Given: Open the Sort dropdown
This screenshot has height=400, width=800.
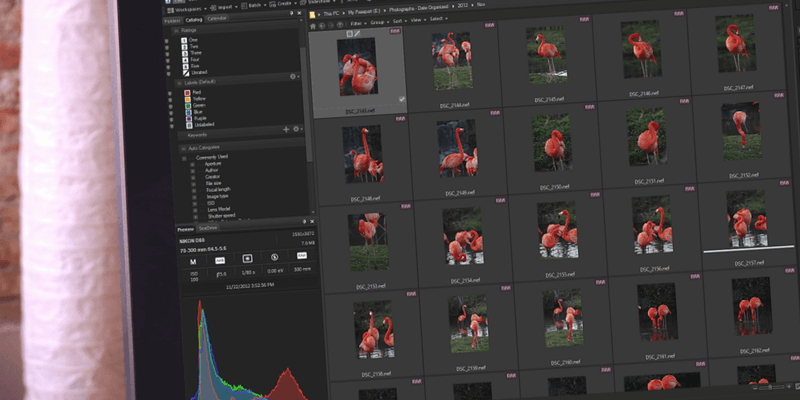Looking at the screenshot, I should point(399,21).
